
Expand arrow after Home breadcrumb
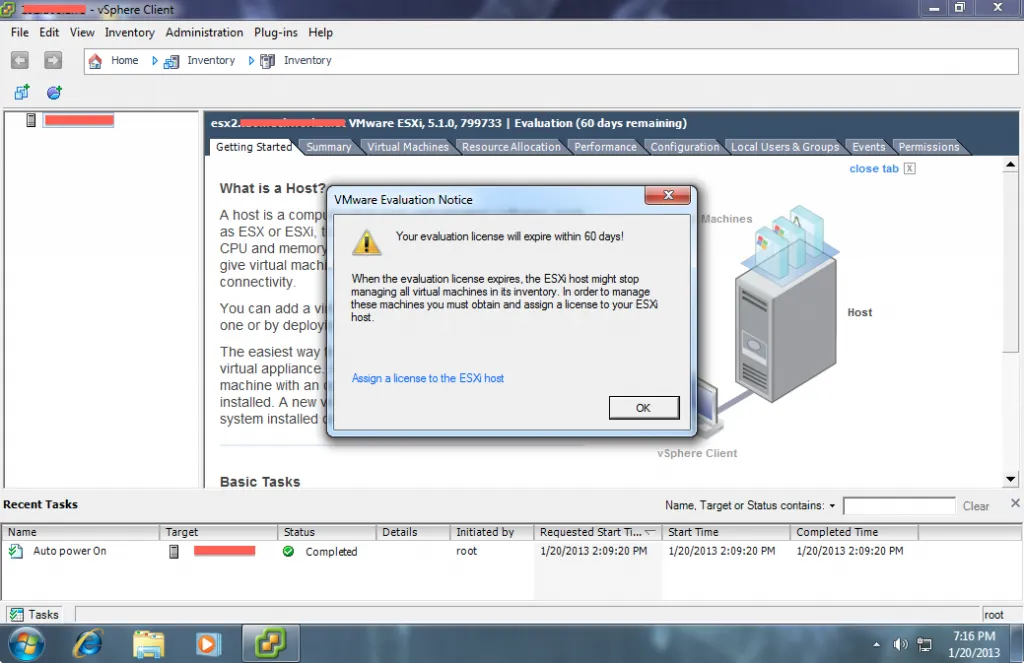[154, 61]
